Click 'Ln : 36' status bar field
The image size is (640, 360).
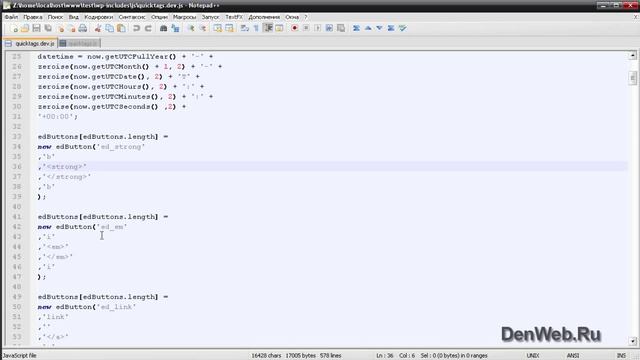[385, 356]
